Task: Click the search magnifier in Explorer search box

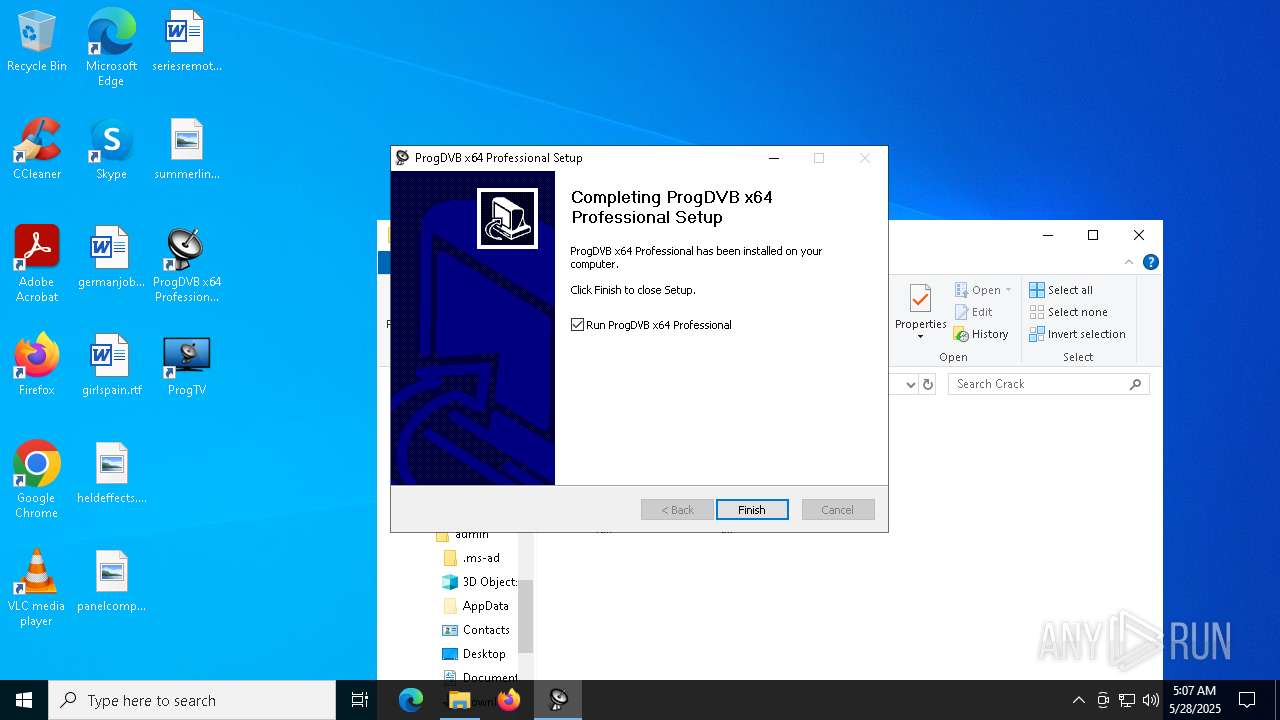Action: point(1135,384)
